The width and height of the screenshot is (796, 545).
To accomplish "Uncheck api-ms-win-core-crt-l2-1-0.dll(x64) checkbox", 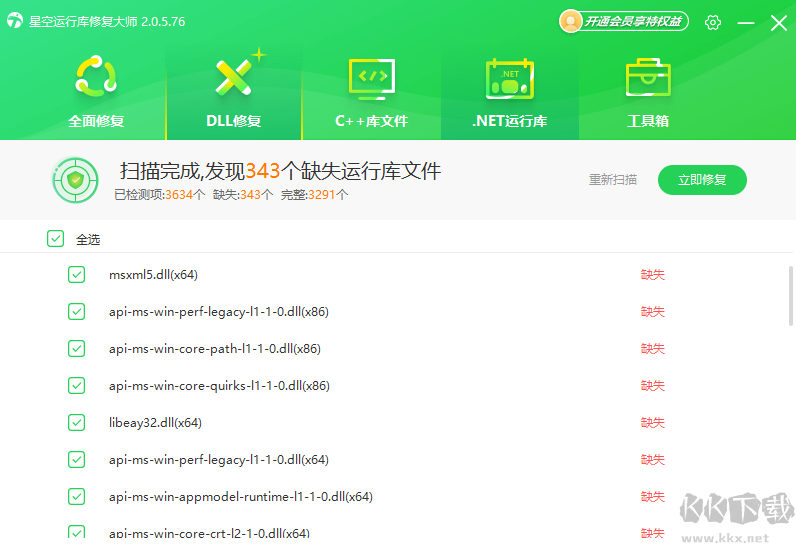I will pos(77,532).
